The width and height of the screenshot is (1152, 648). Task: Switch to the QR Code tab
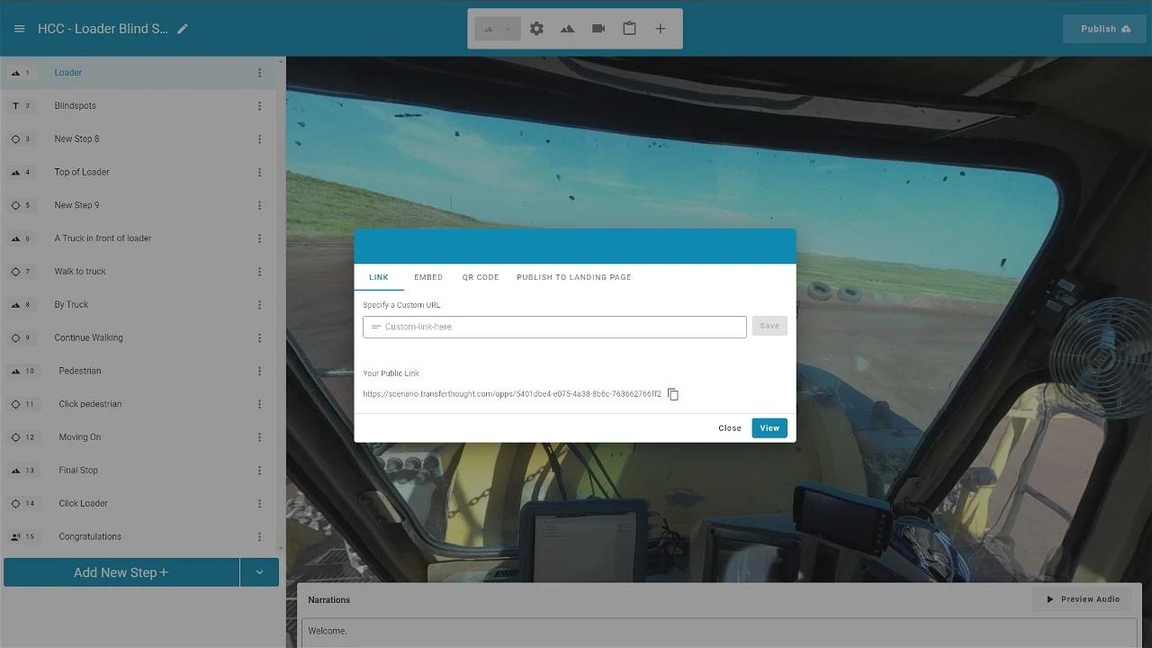coord(480,277)
